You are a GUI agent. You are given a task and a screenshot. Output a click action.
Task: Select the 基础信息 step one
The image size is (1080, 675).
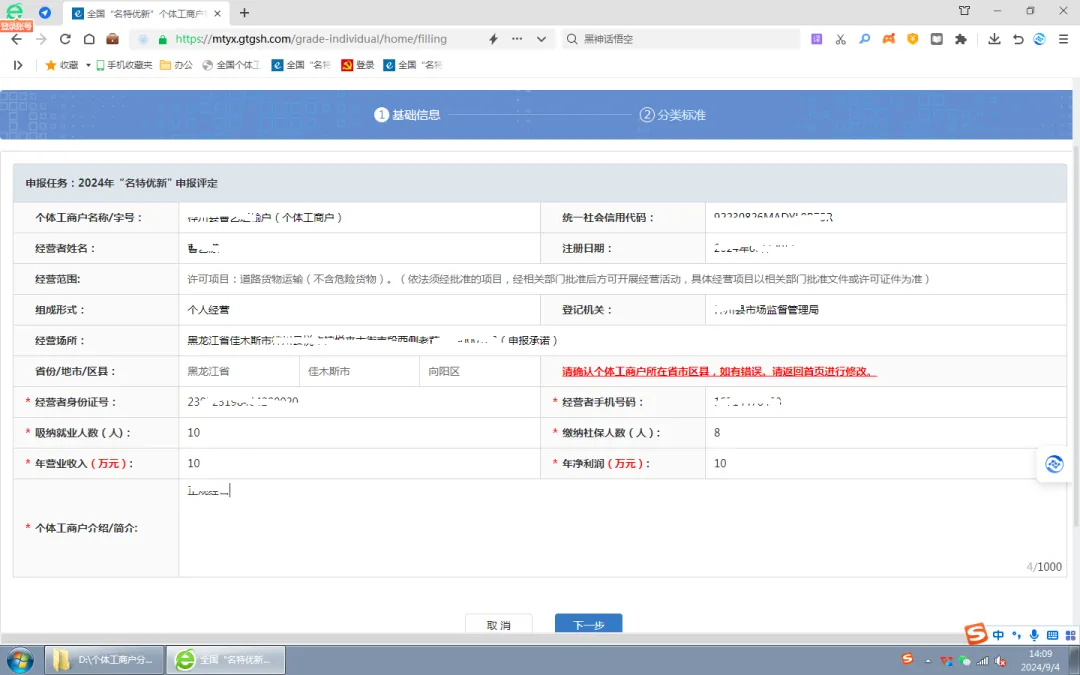[x=407, y=115]
